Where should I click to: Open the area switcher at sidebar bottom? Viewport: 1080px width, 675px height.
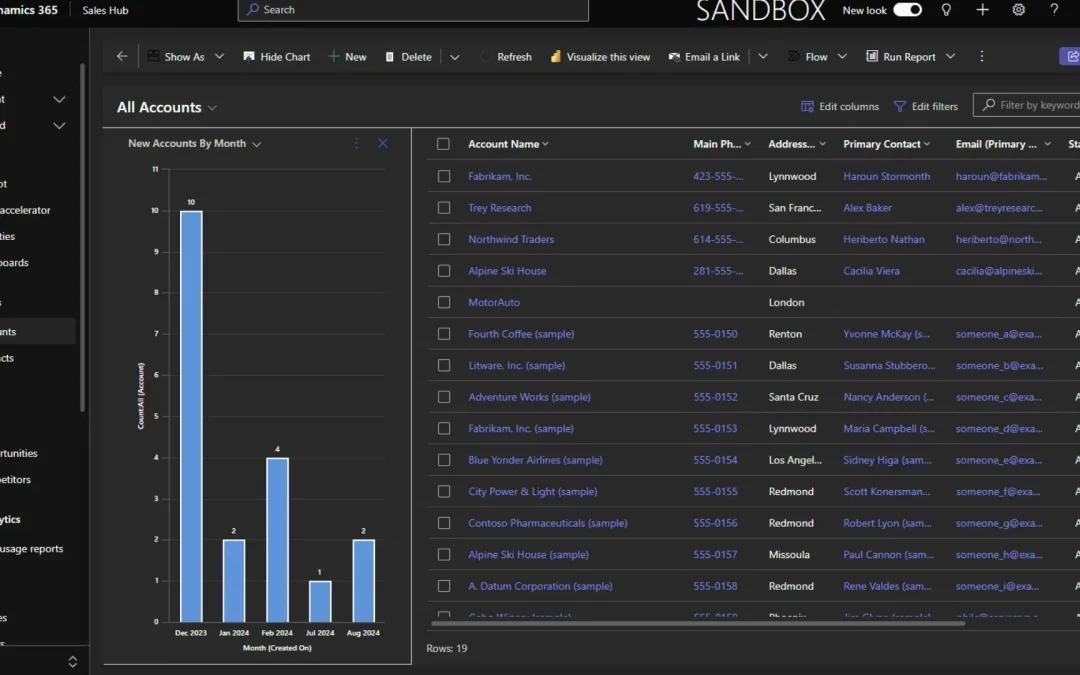[72, 662]
